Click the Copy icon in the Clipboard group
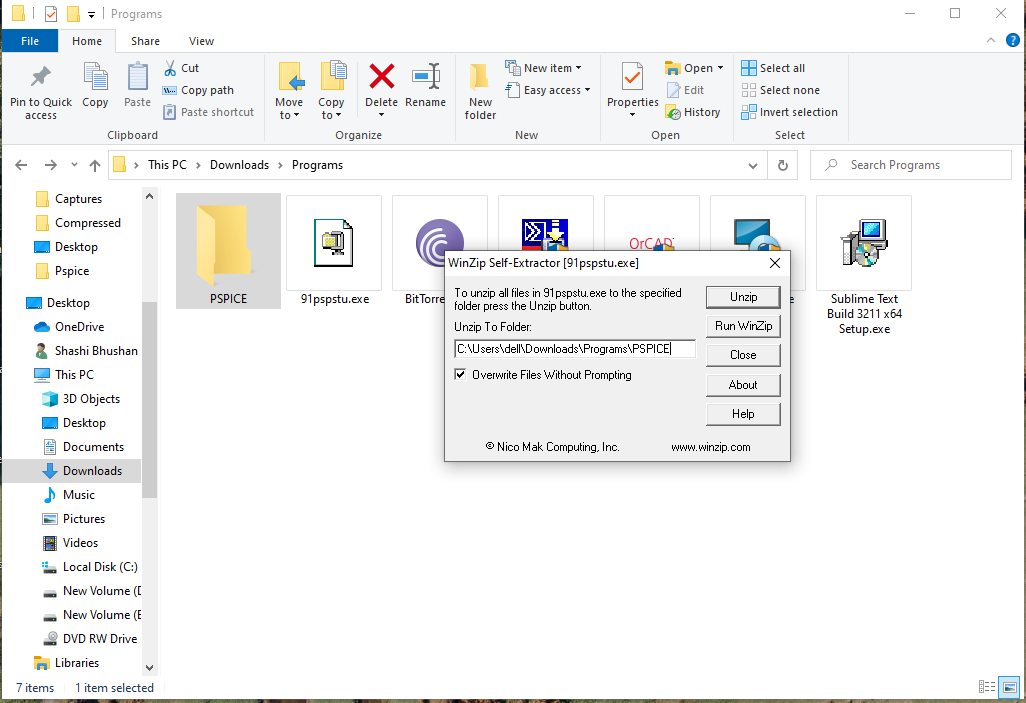Image resolution: width=1026 pixels, height=703 pixels. (95, 88)
